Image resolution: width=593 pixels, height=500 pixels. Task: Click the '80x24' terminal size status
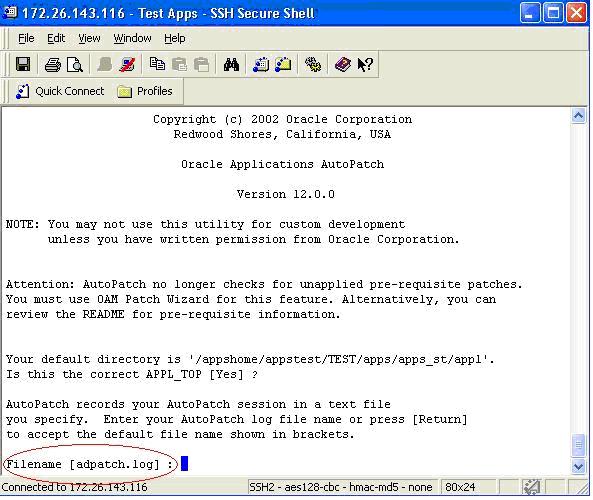[460, 487]
